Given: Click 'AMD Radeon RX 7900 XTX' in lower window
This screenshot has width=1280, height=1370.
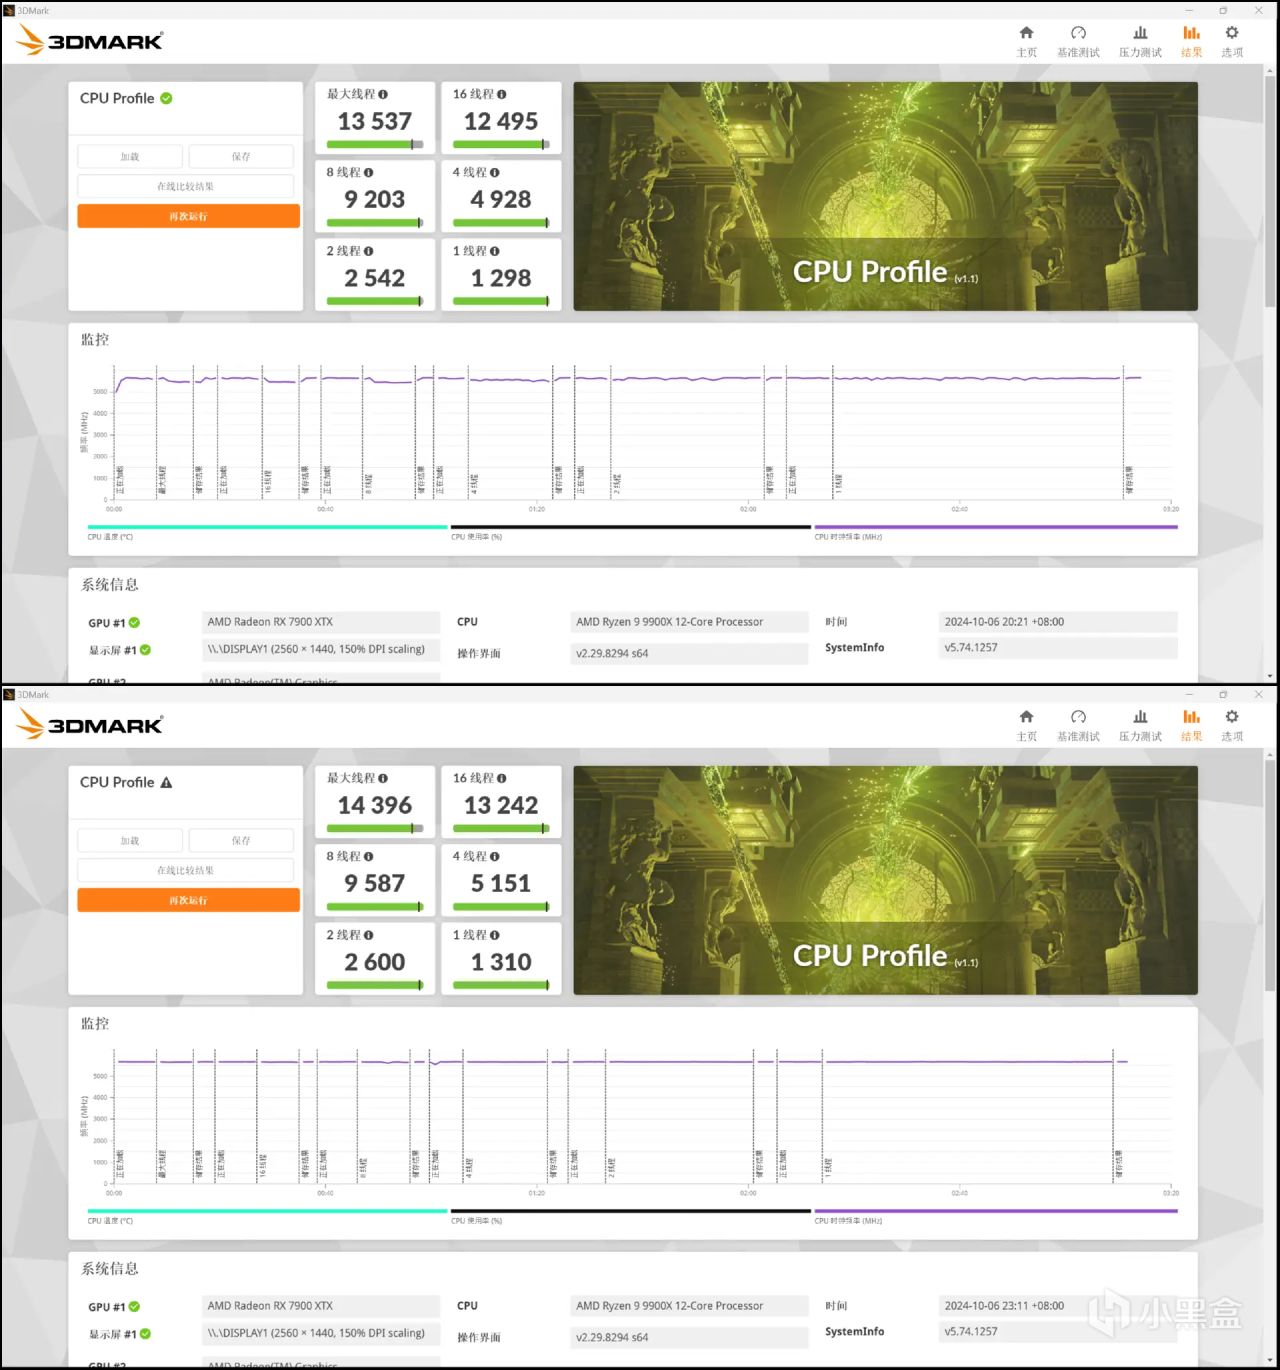Looking at the screenshot, I should point(270,1306).
